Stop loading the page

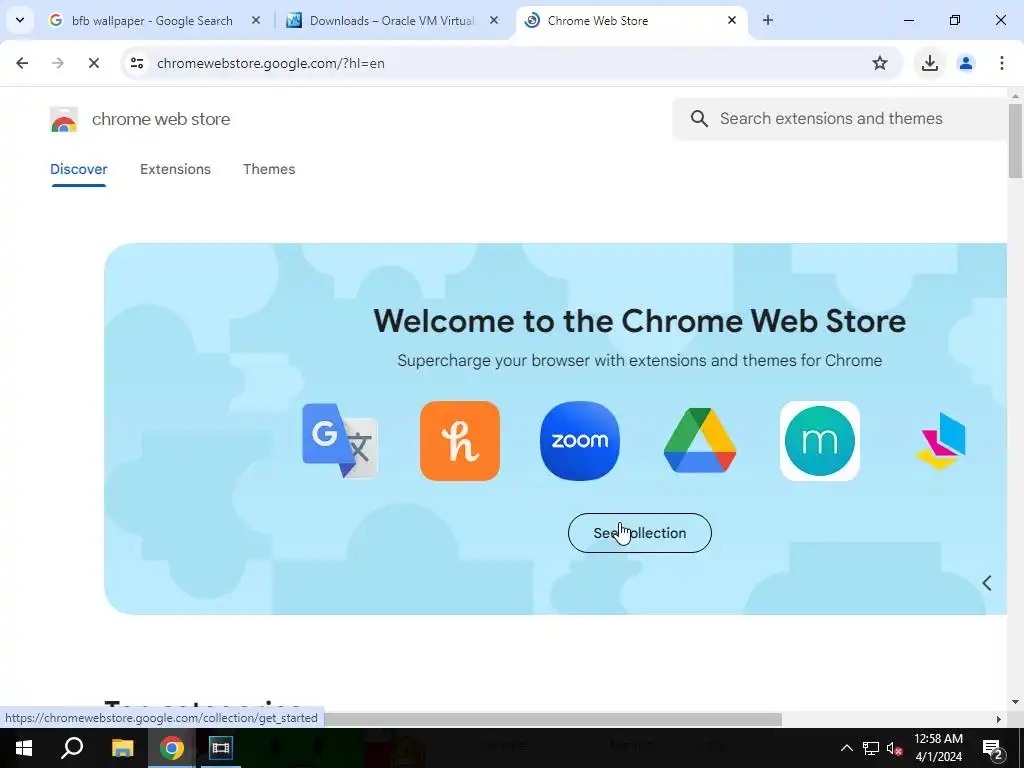93,63
